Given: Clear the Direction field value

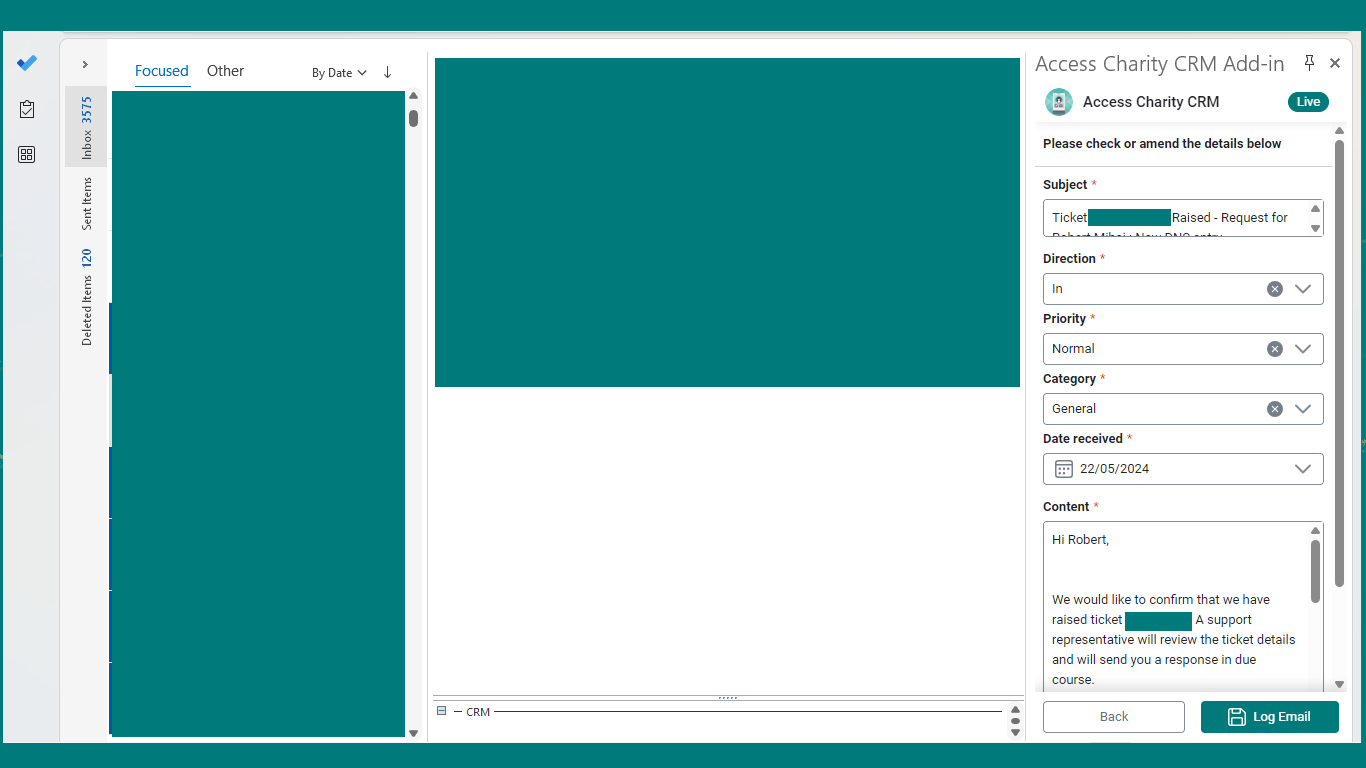Looking at the screenshot, I should coord(1275,289).
